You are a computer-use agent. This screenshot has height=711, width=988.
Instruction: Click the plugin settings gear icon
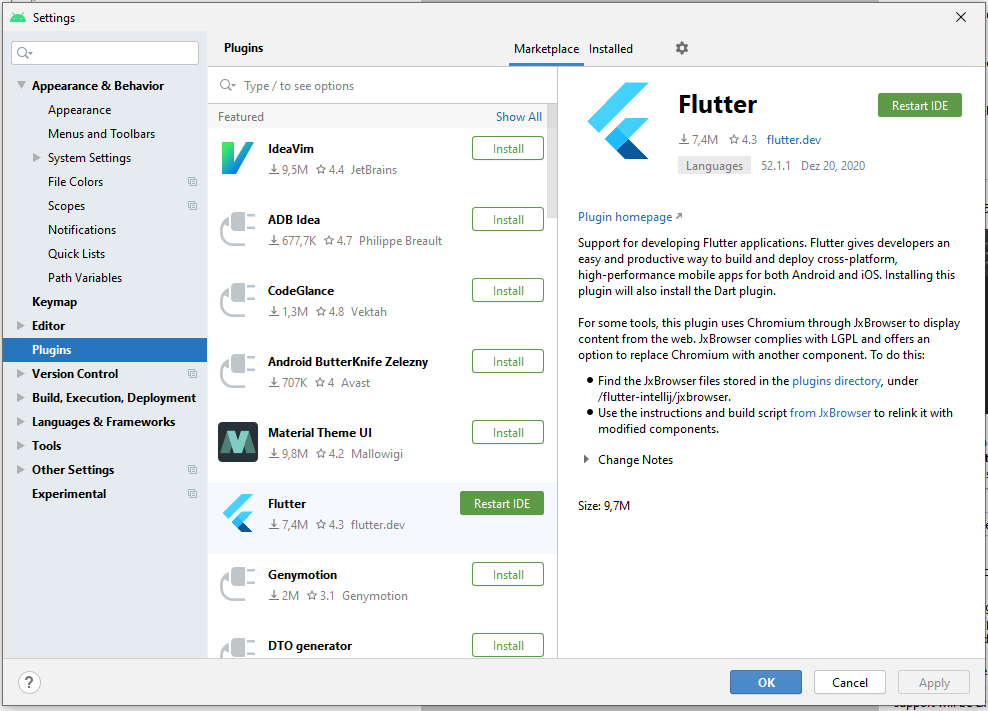[682, 48]
